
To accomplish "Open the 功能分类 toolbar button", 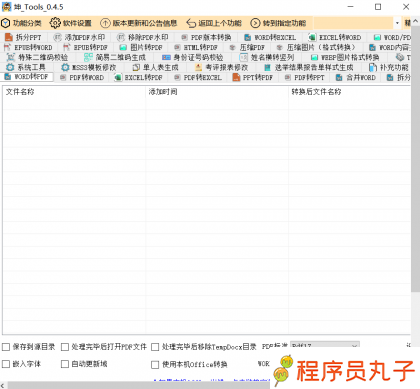I will pos(22,23).
